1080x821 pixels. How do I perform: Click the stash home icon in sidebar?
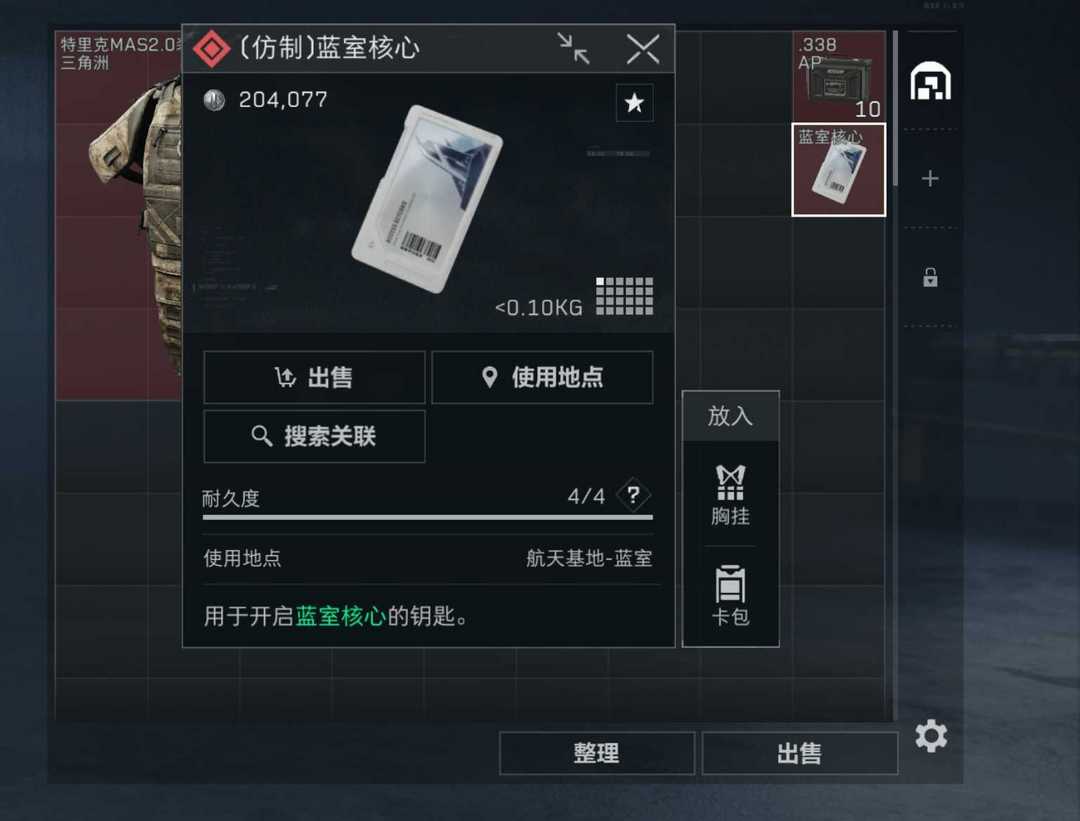tap(931, 81)
